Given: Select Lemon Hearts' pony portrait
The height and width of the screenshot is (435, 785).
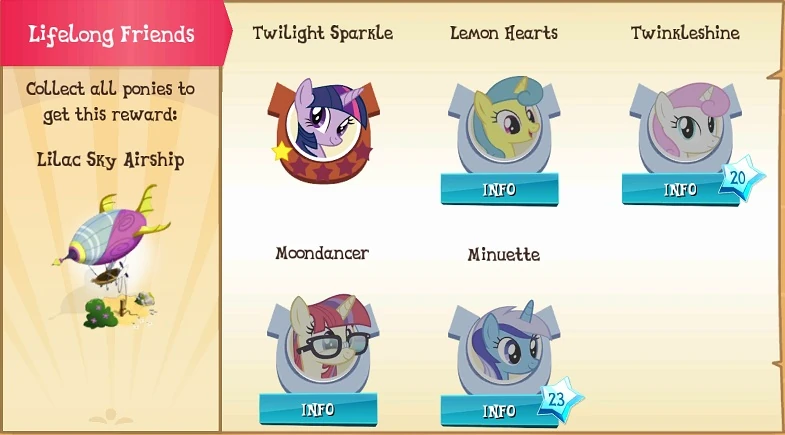Looking at the screenshot, I should [504, 125].
